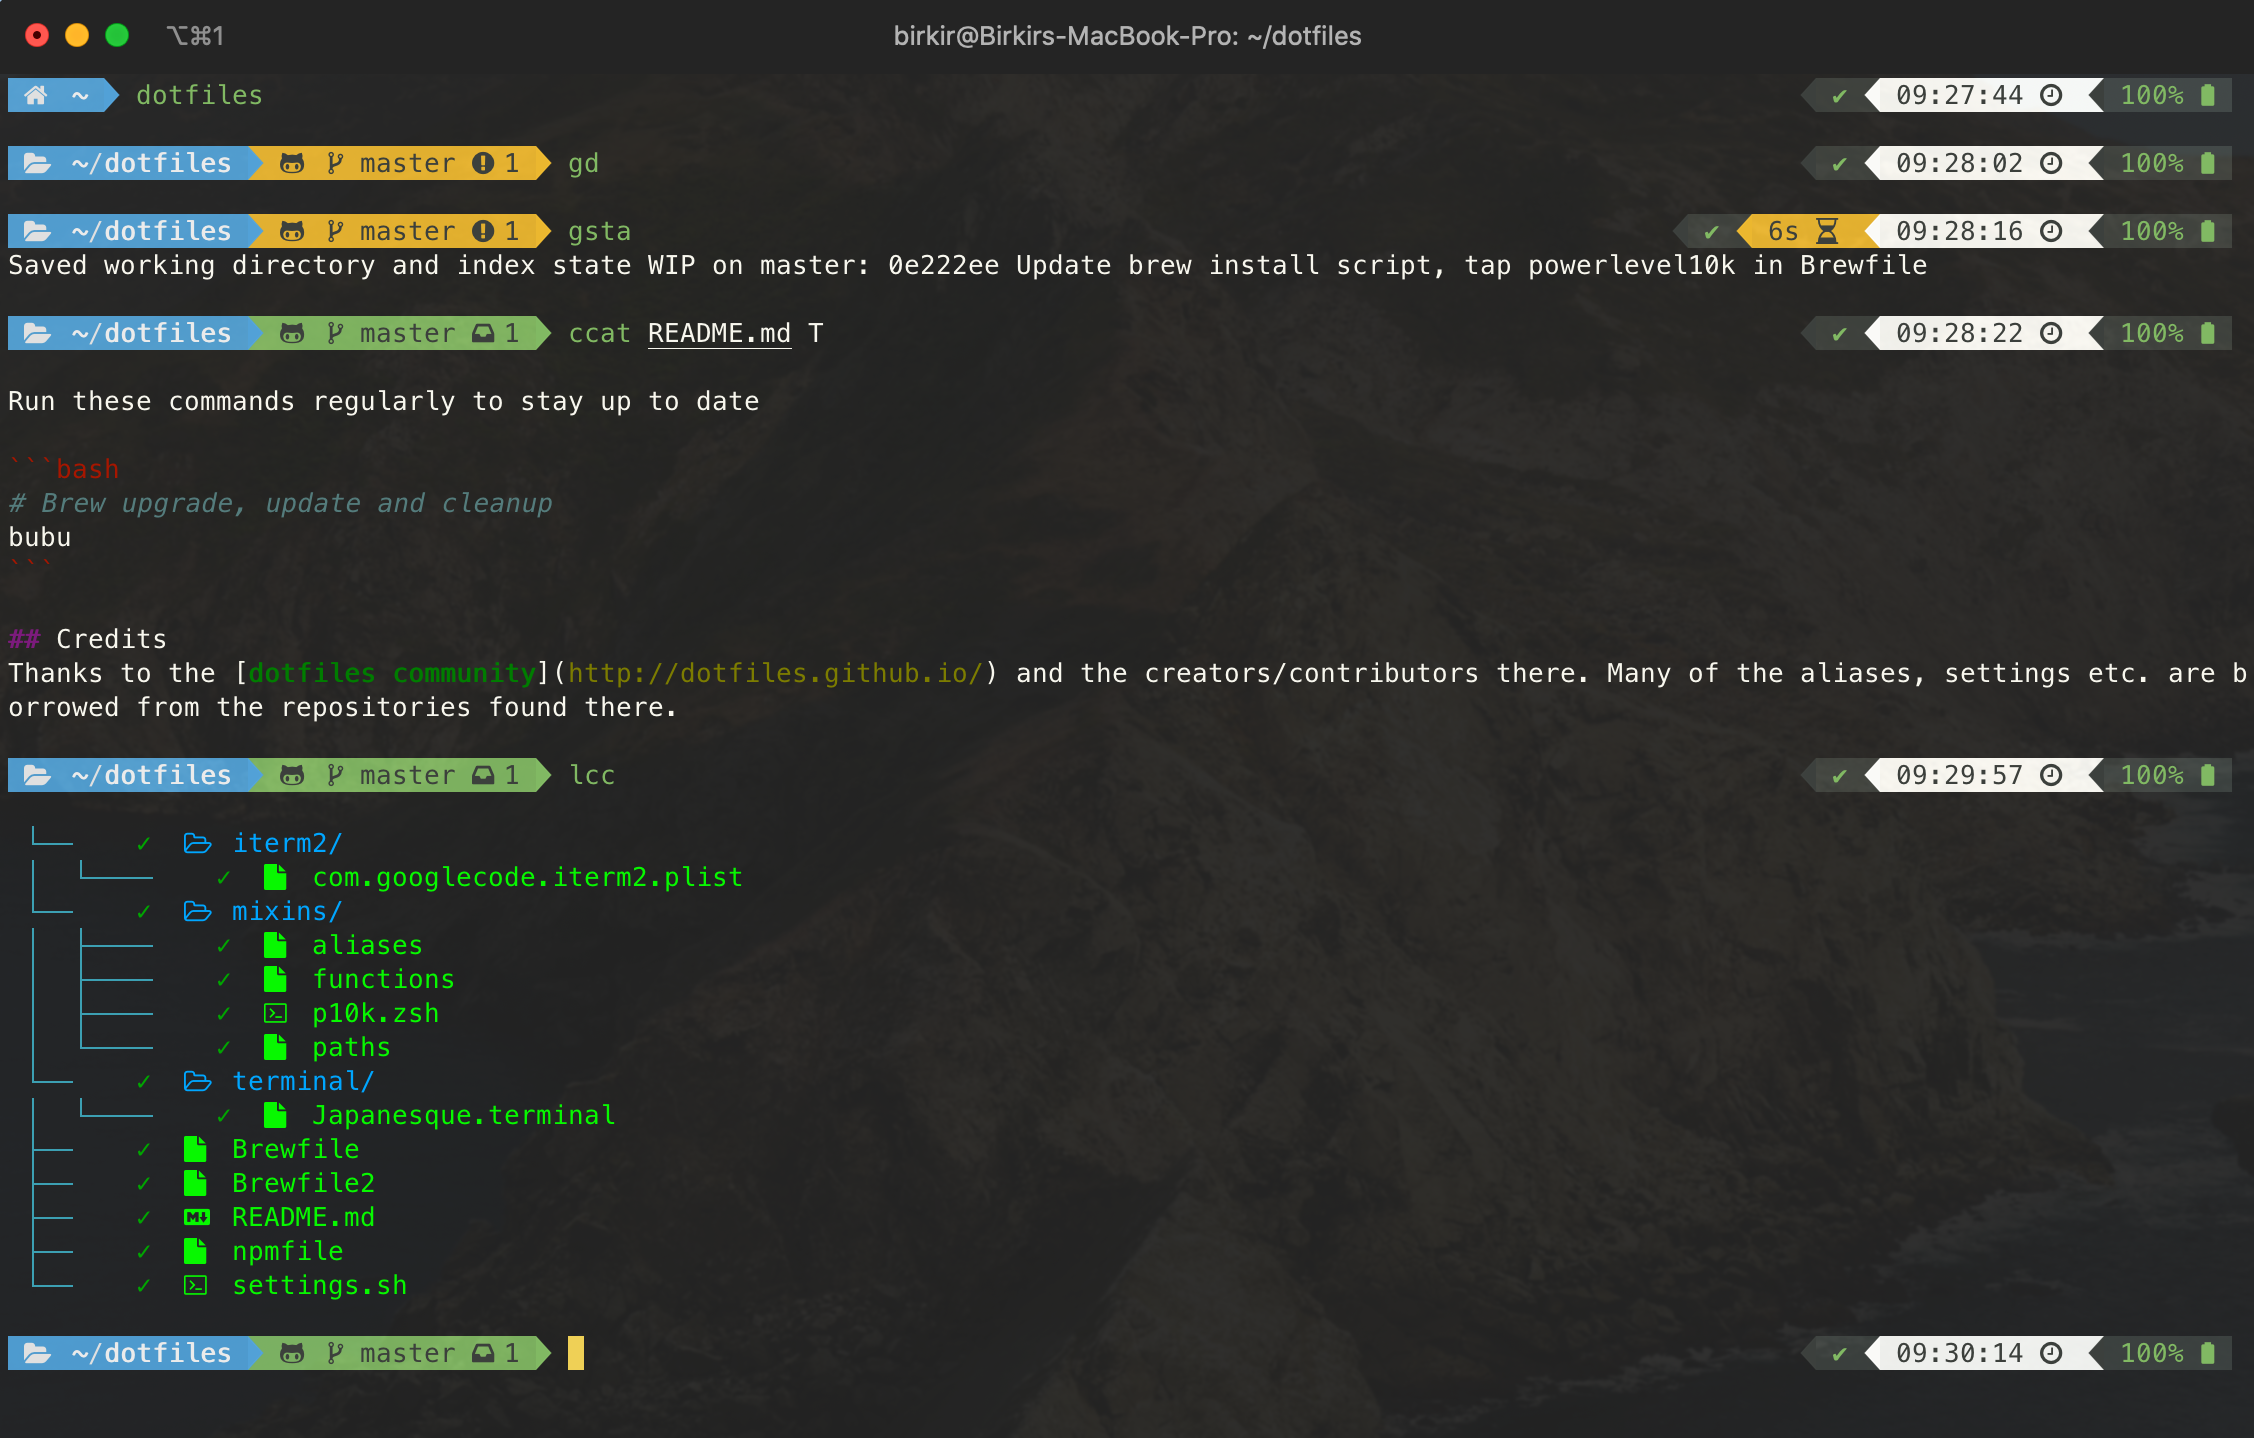
Task: Click the window title birkir@Birkirs-MacBook-Pro
Action: 1127,36
